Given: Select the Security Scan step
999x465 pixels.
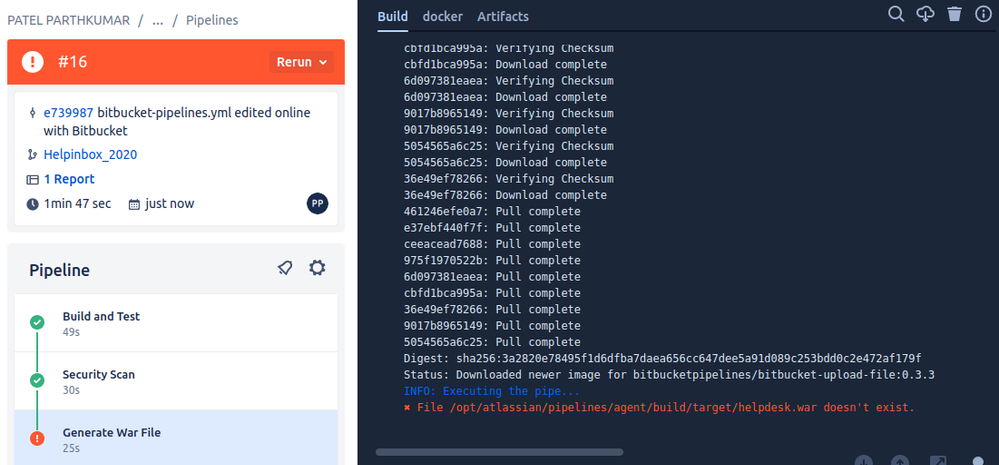Looking at the screenshot, I should coord(176,381).
